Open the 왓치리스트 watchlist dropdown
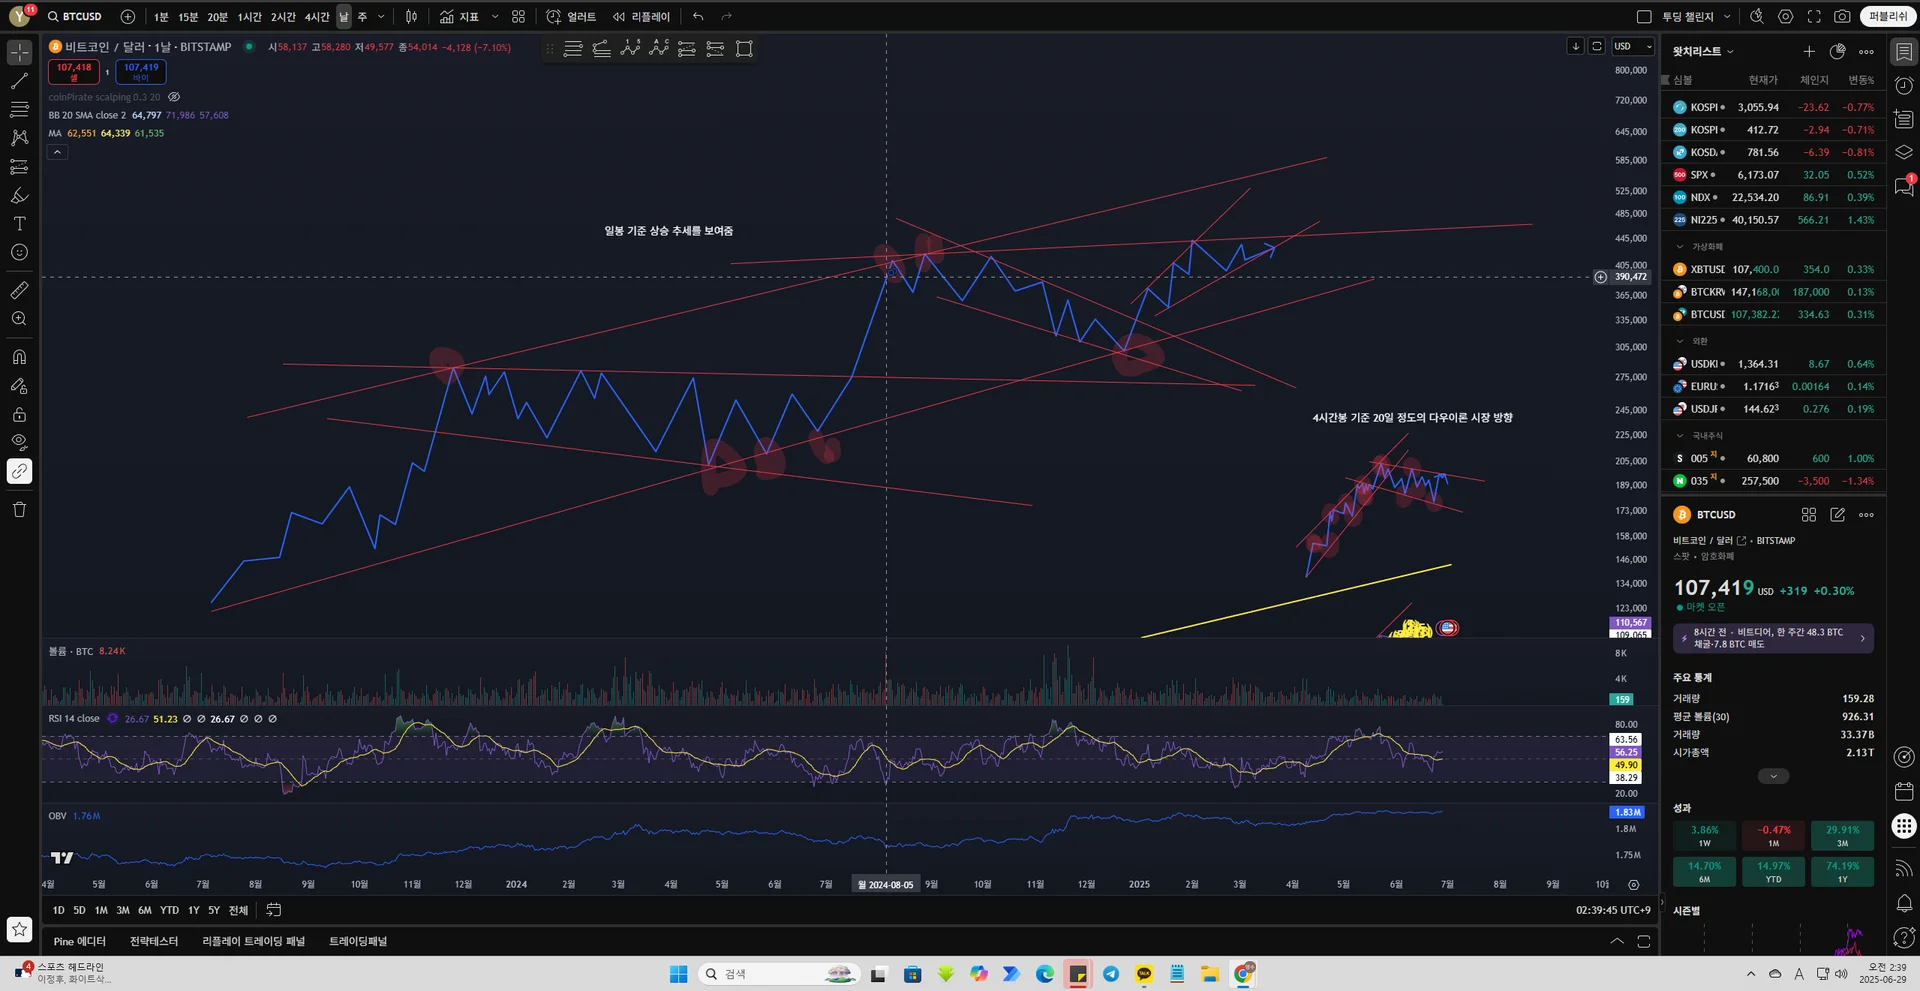The width and height of the screenshot is (1920, 991). [1703, 51]
